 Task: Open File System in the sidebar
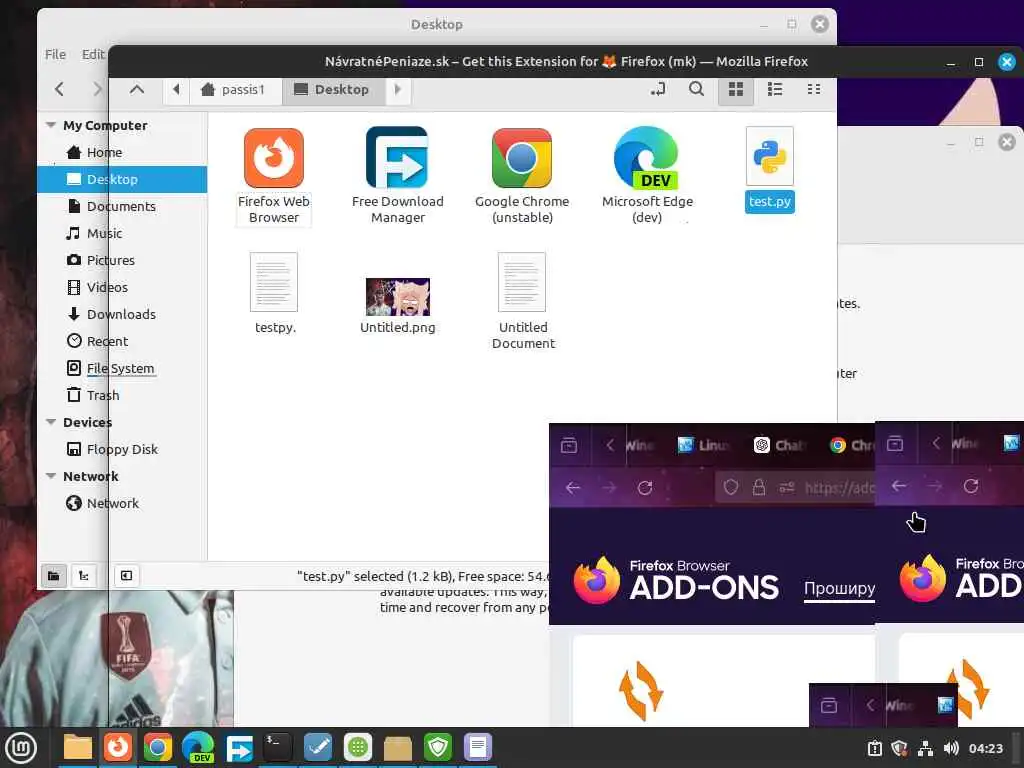point(122,368)
